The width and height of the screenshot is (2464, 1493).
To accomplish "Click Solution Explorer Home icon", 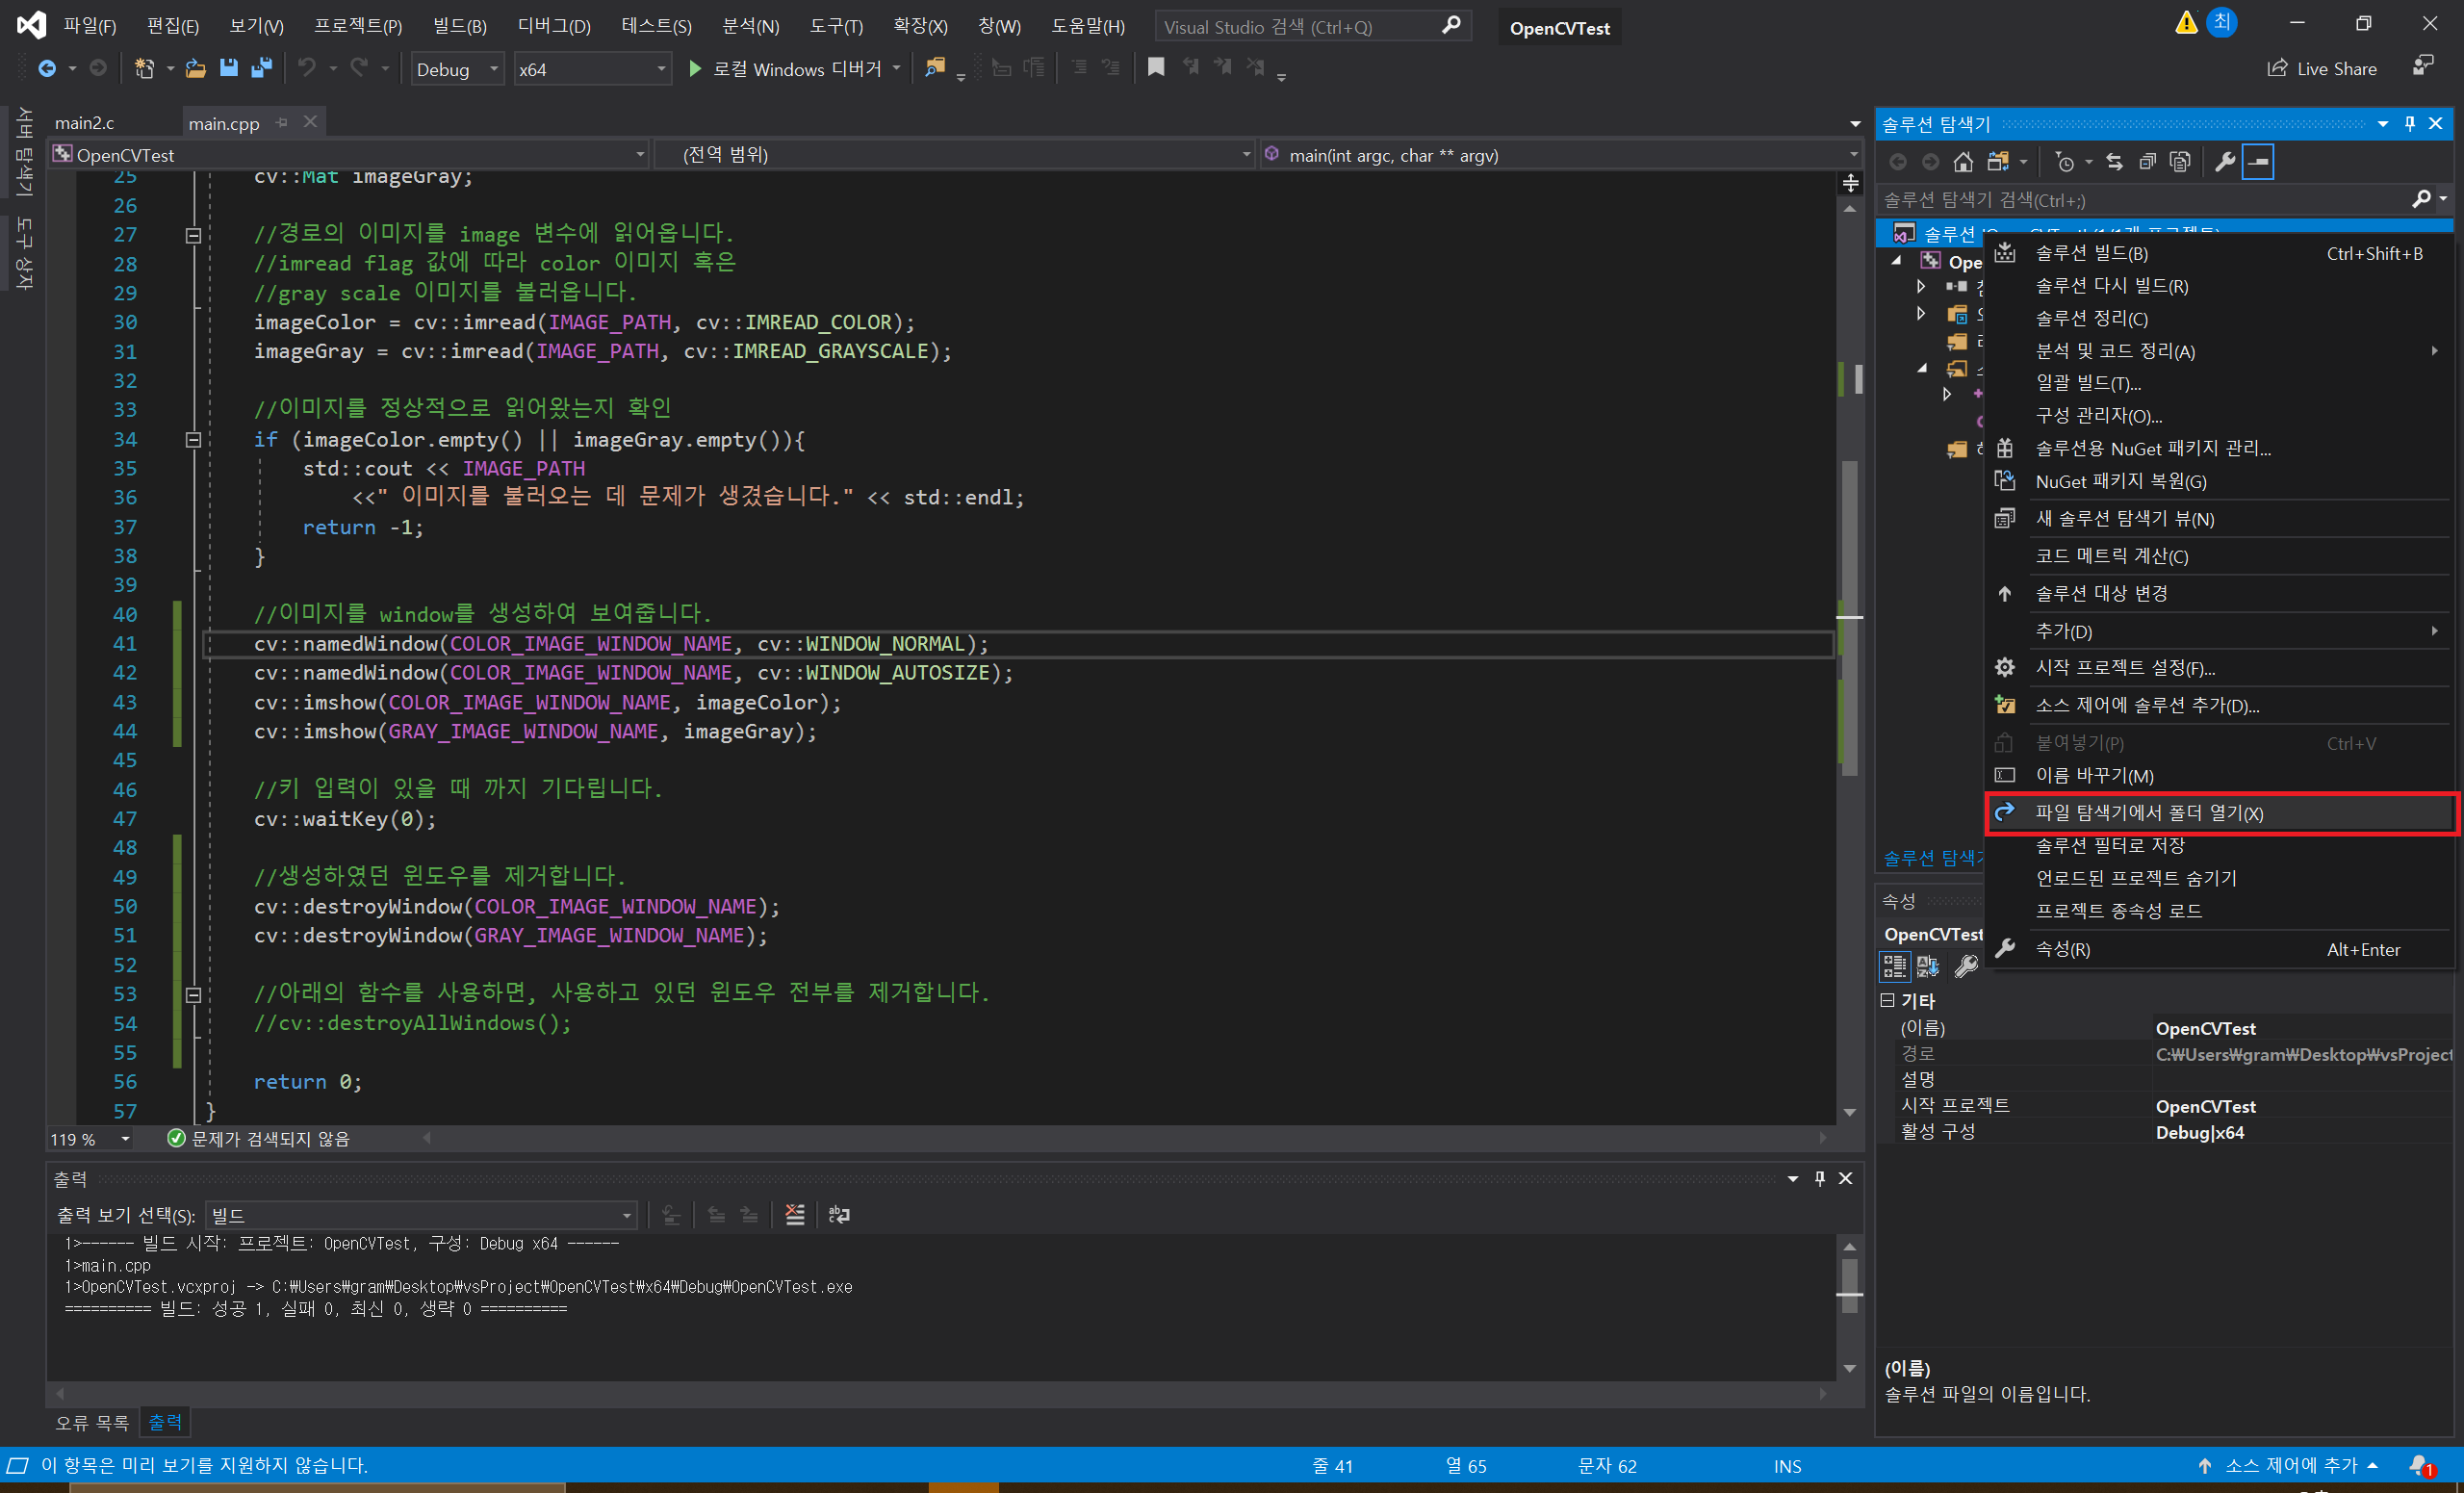I will pos(1963,161).
